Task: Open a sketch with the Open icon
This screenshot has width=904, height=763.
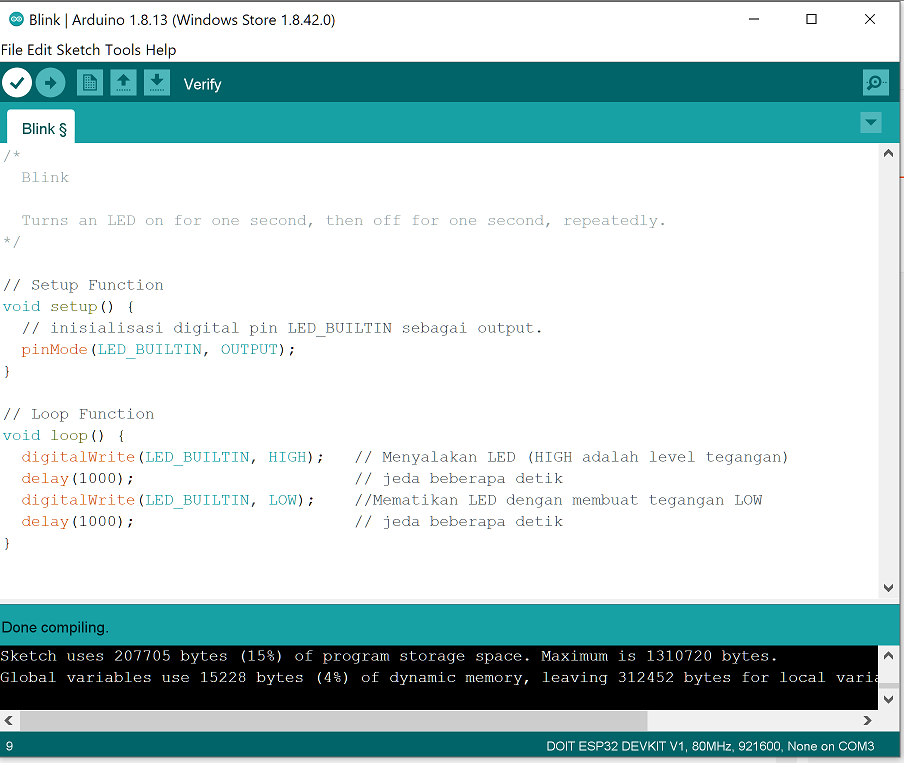Action: 123,83
